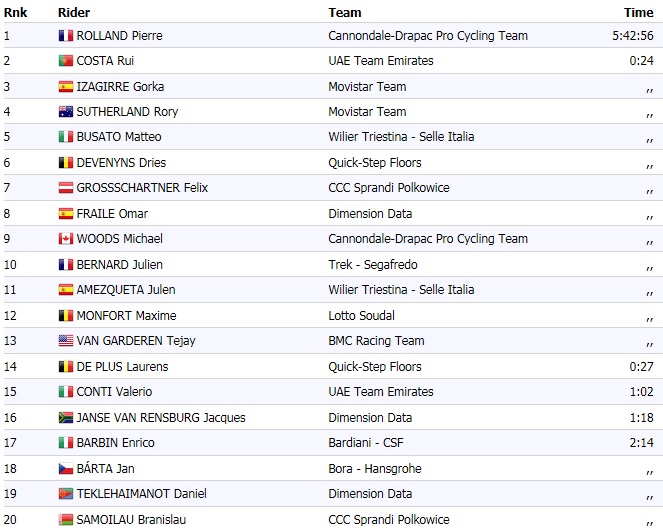Screen dimensions: 663x531
Task: Click the Australian flag beside Sutherland Rory
Action: pyautogui.click(x=66, y=112)
